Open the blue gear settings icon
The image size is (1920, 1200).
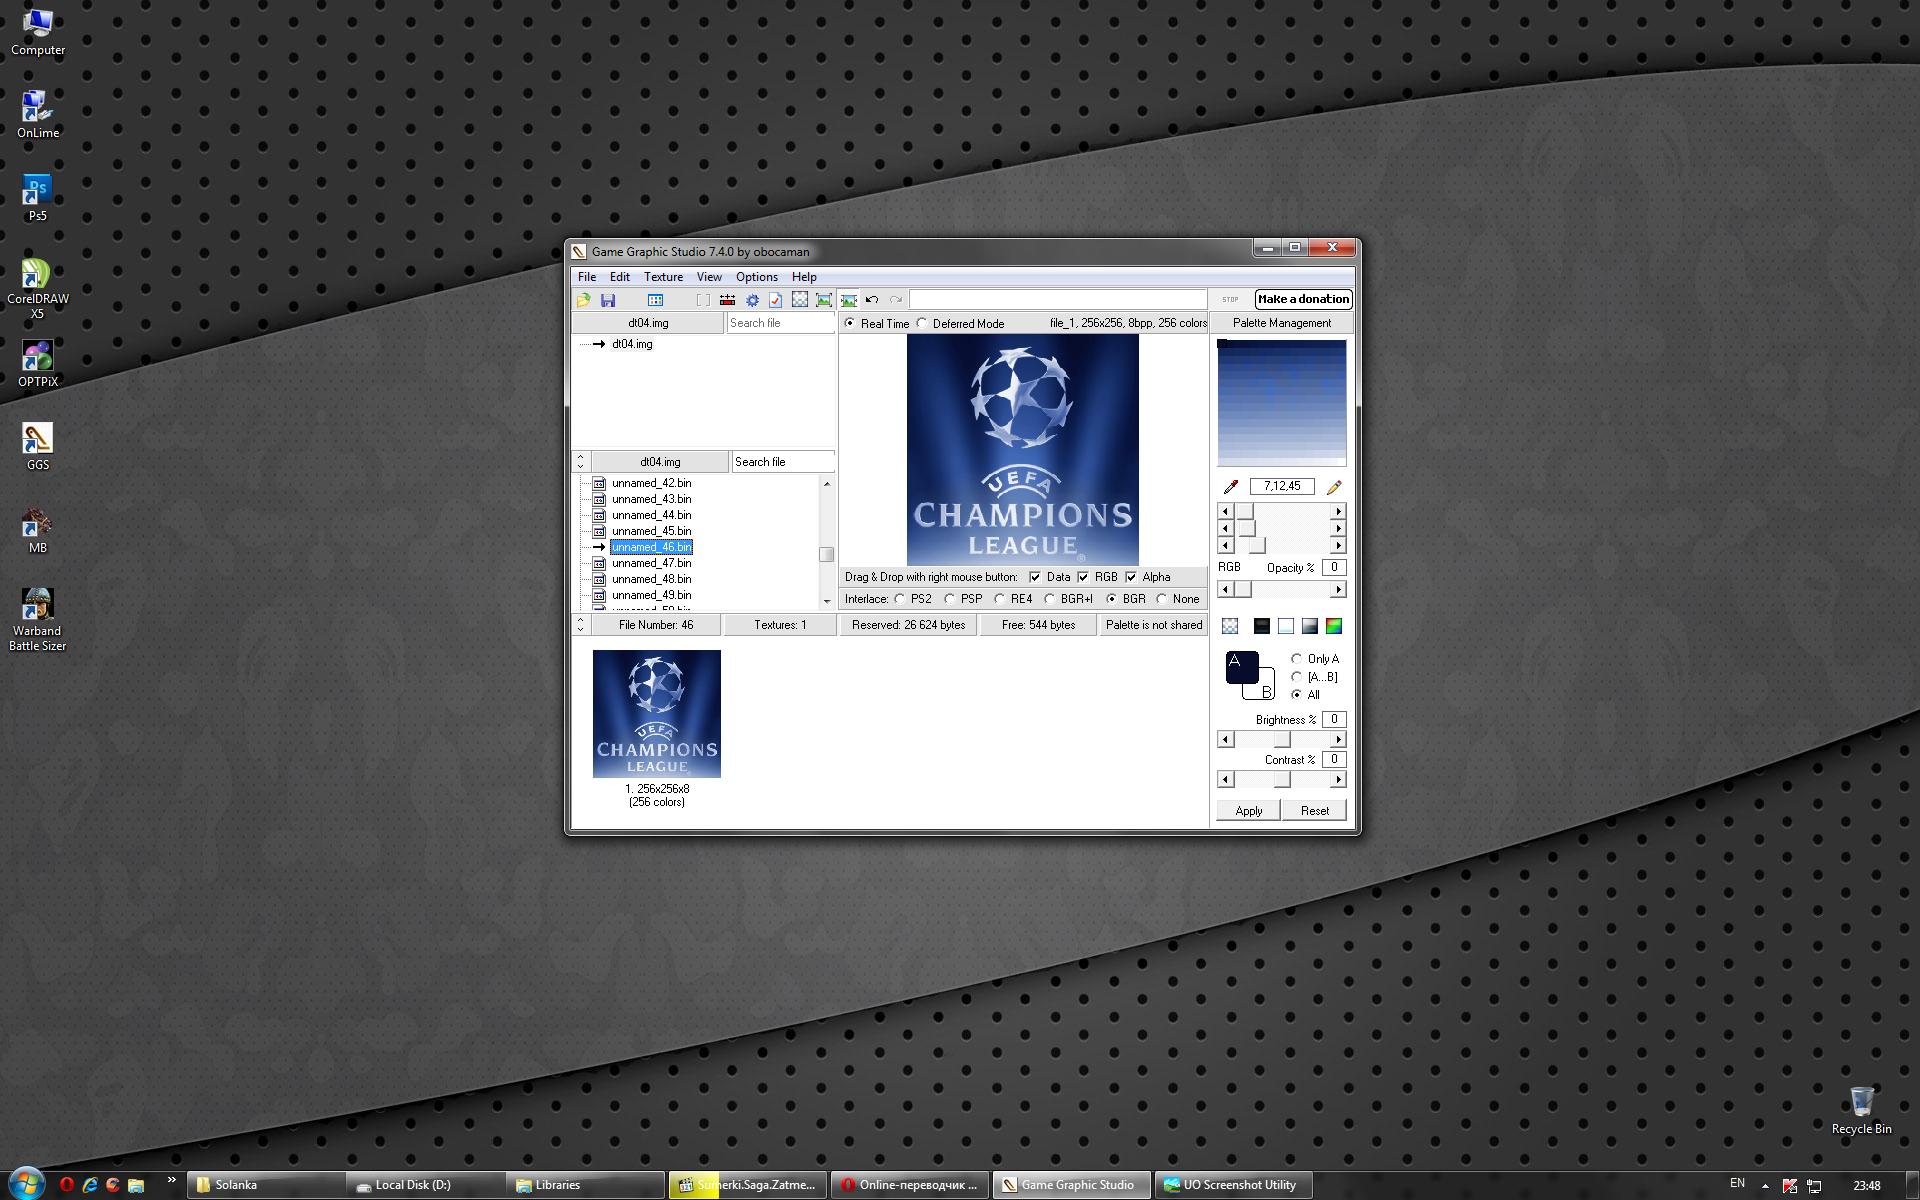752,300
